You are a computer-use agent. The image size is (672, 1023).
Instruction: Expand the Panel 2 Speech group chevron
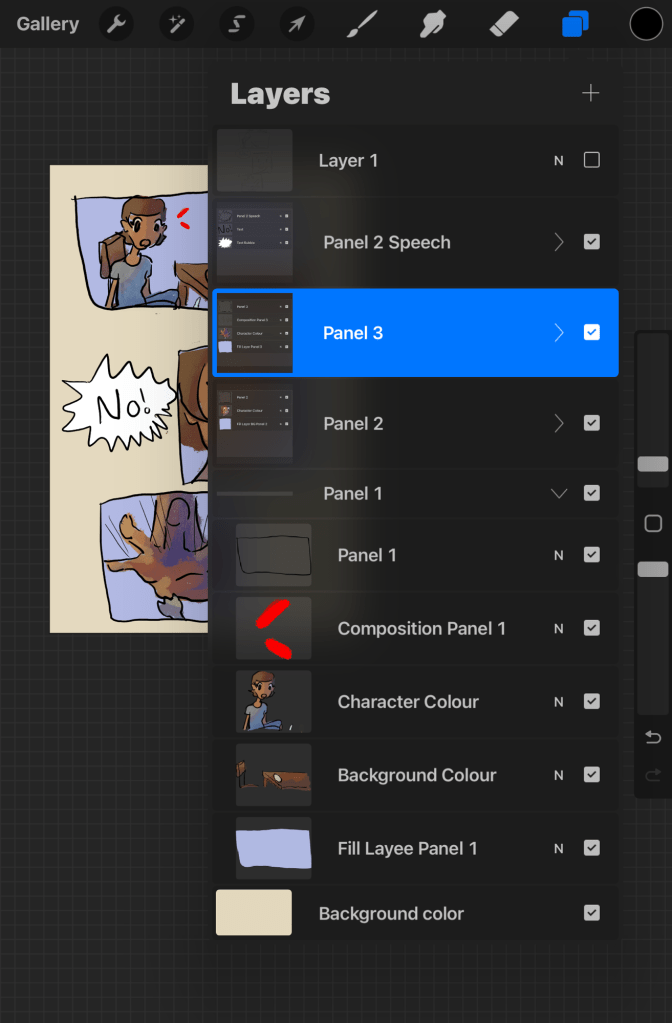[559, 242]
